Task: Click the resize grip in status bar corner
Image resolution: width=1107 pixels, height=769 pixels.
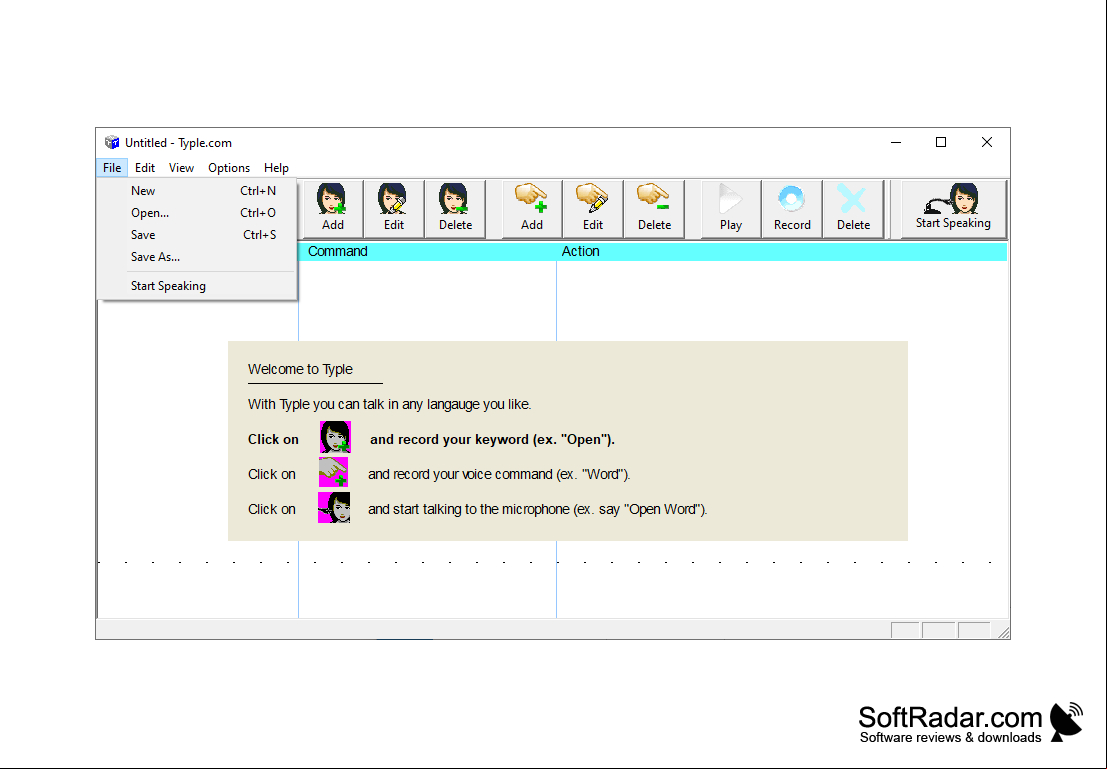Action: coord(1003,632)
